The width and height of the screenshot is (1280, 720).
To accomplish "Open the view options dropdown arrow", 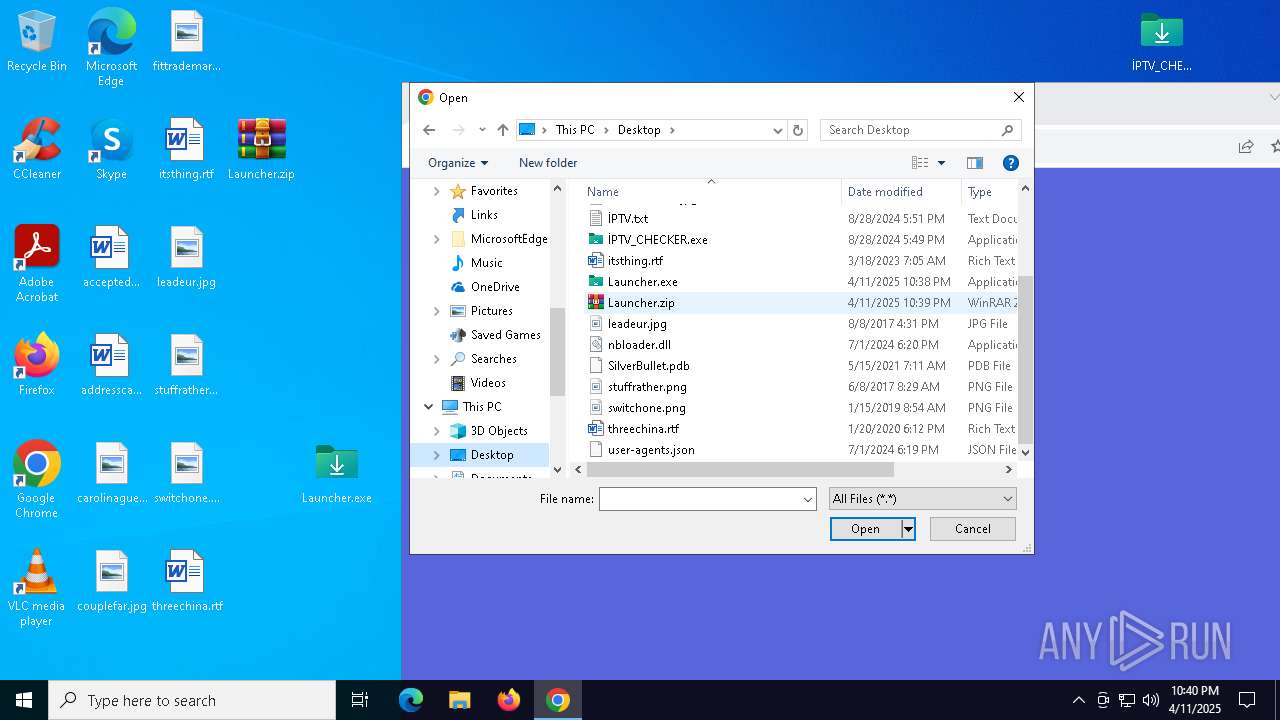I will click(x=941, y=163).
